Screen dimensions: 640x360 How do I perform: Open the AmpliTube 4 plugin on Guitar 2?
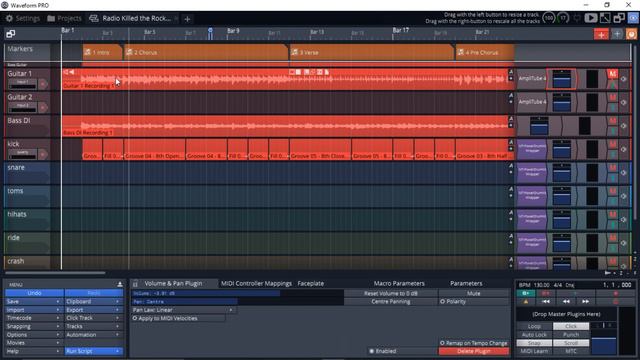tap(532, 102)
